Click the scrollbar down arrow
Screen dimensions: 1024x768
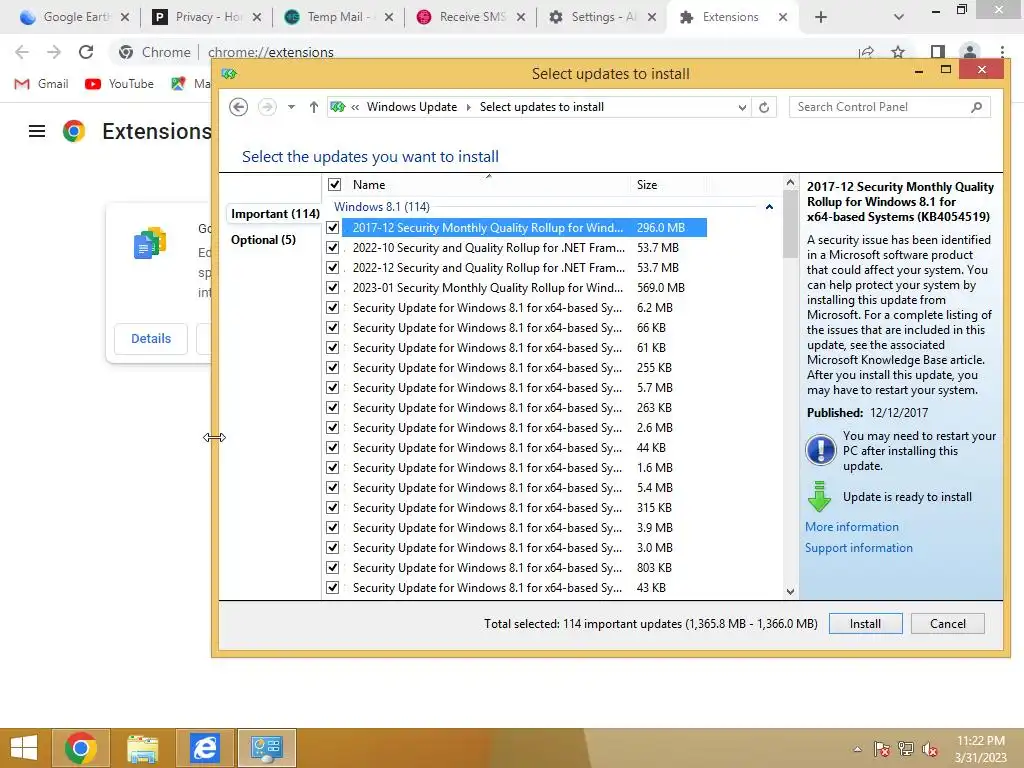click(790, 592)
